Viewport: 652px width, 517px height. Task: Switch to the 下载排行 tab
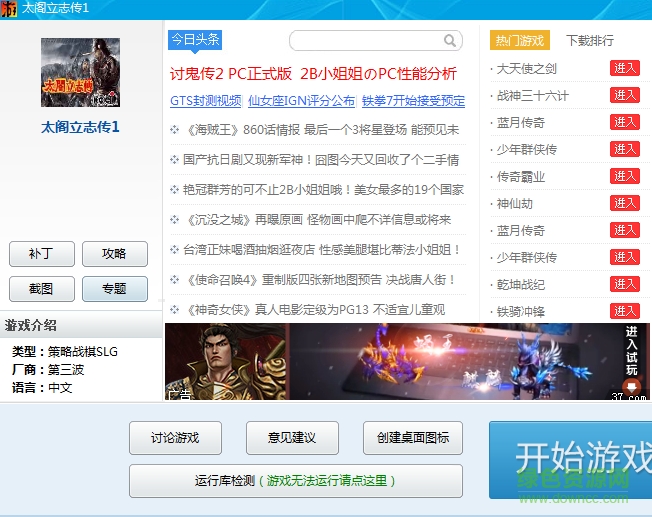click(590, 40)
